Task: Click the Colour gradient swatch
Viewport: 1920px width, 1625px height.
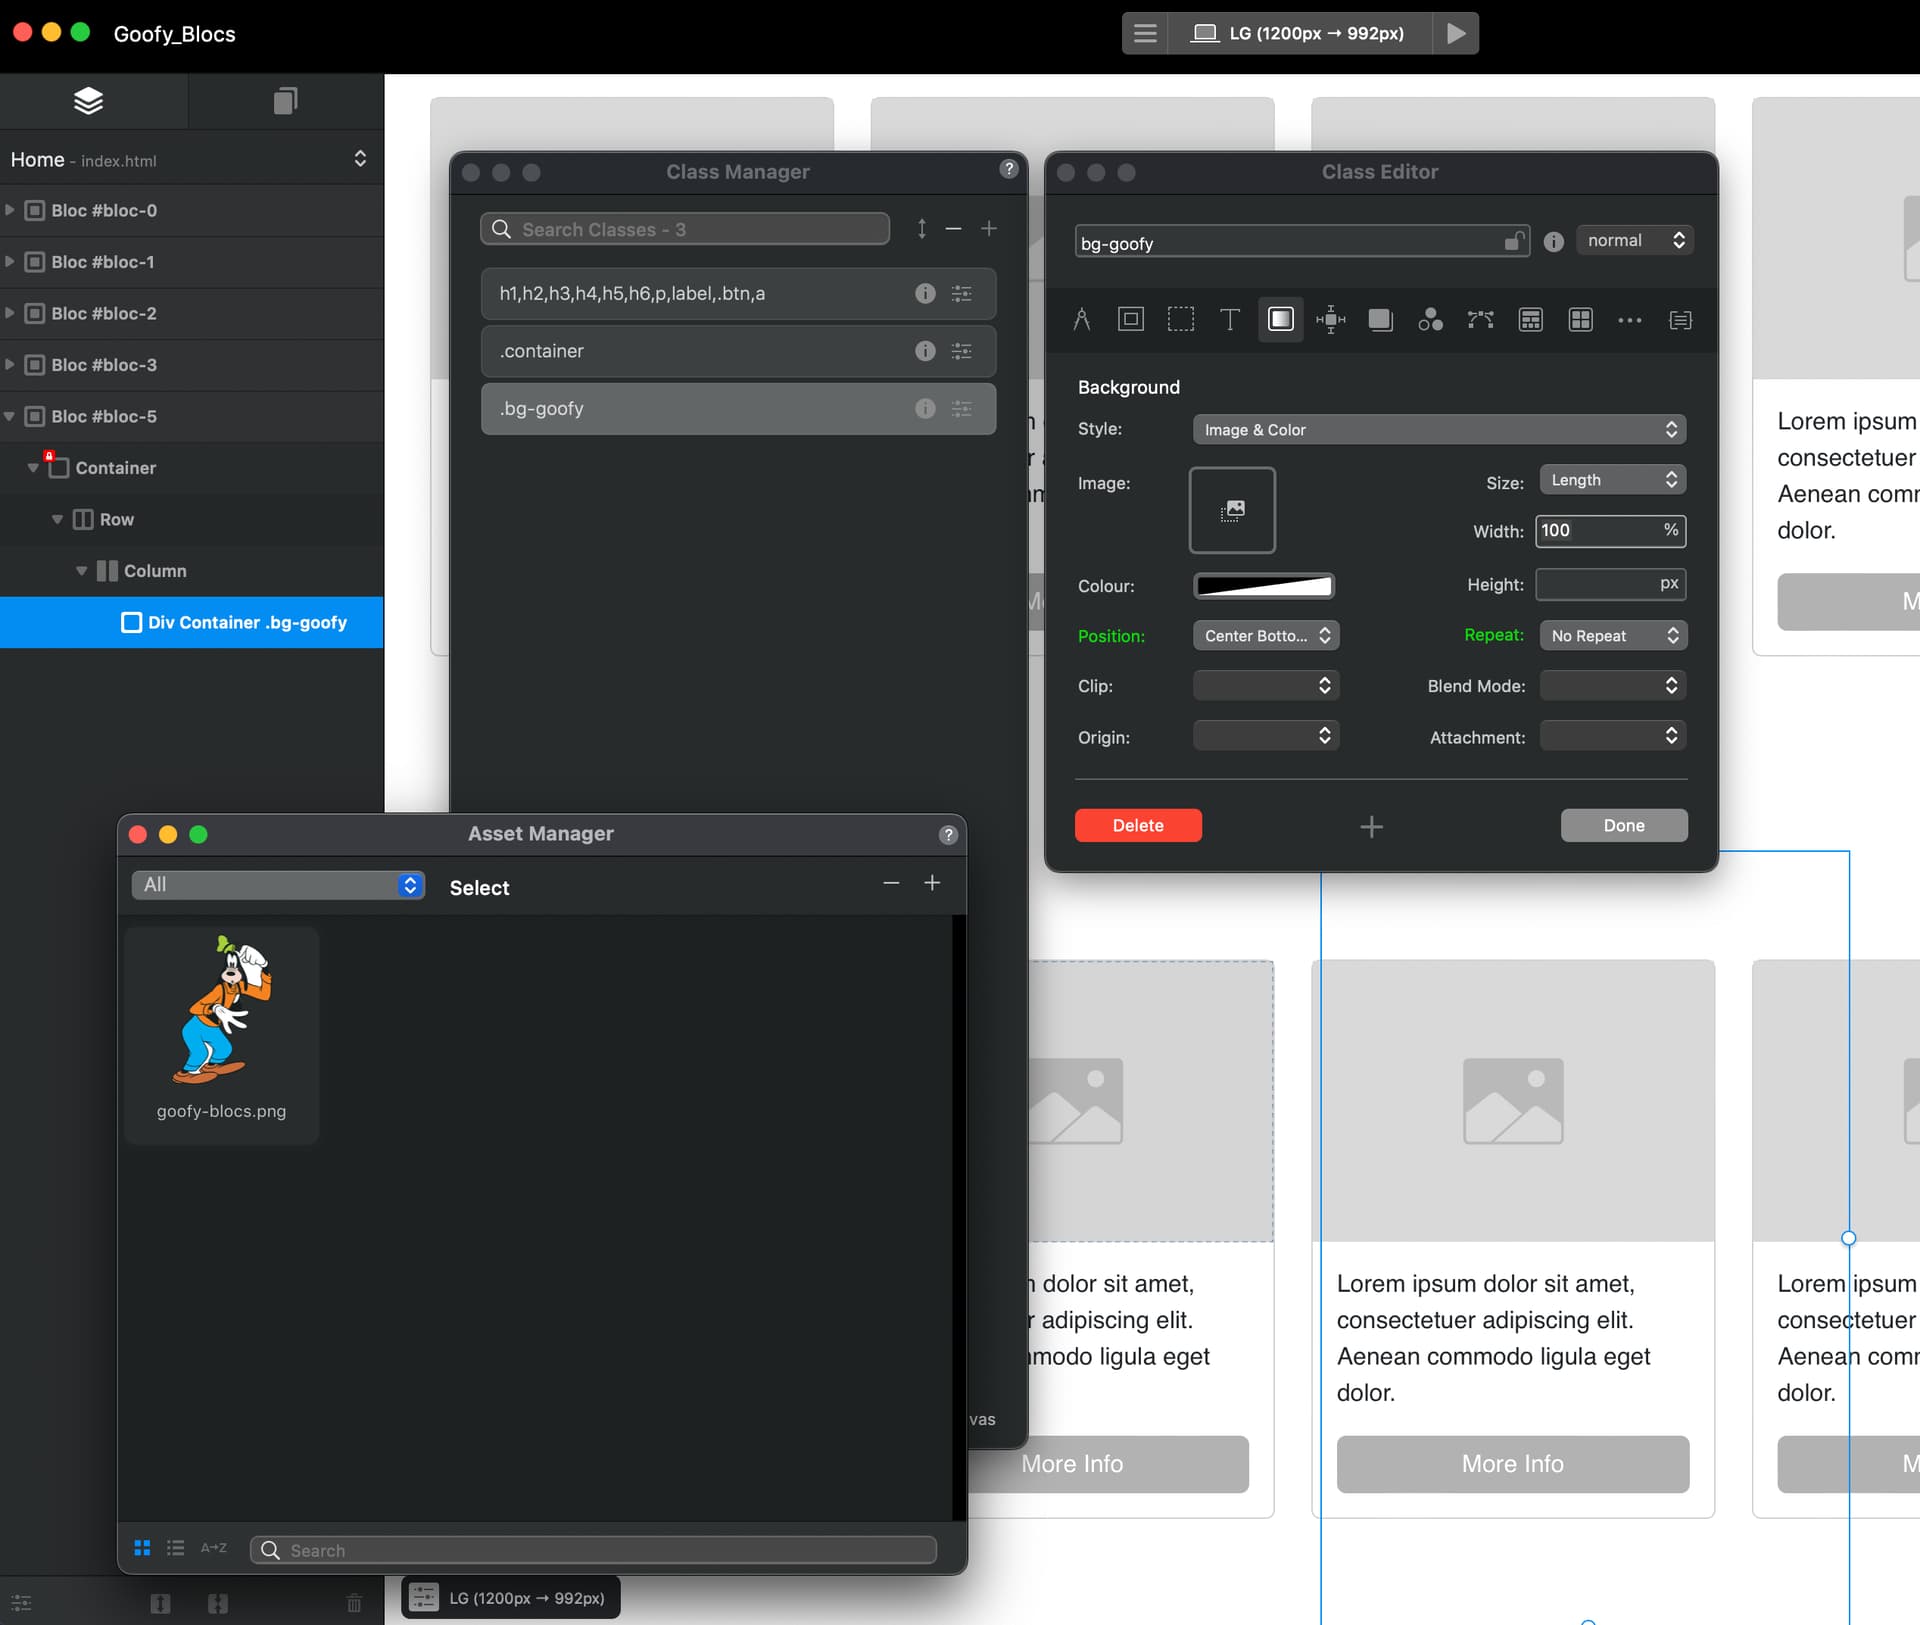Action: pyautogui.click(x=1264, y=586)
